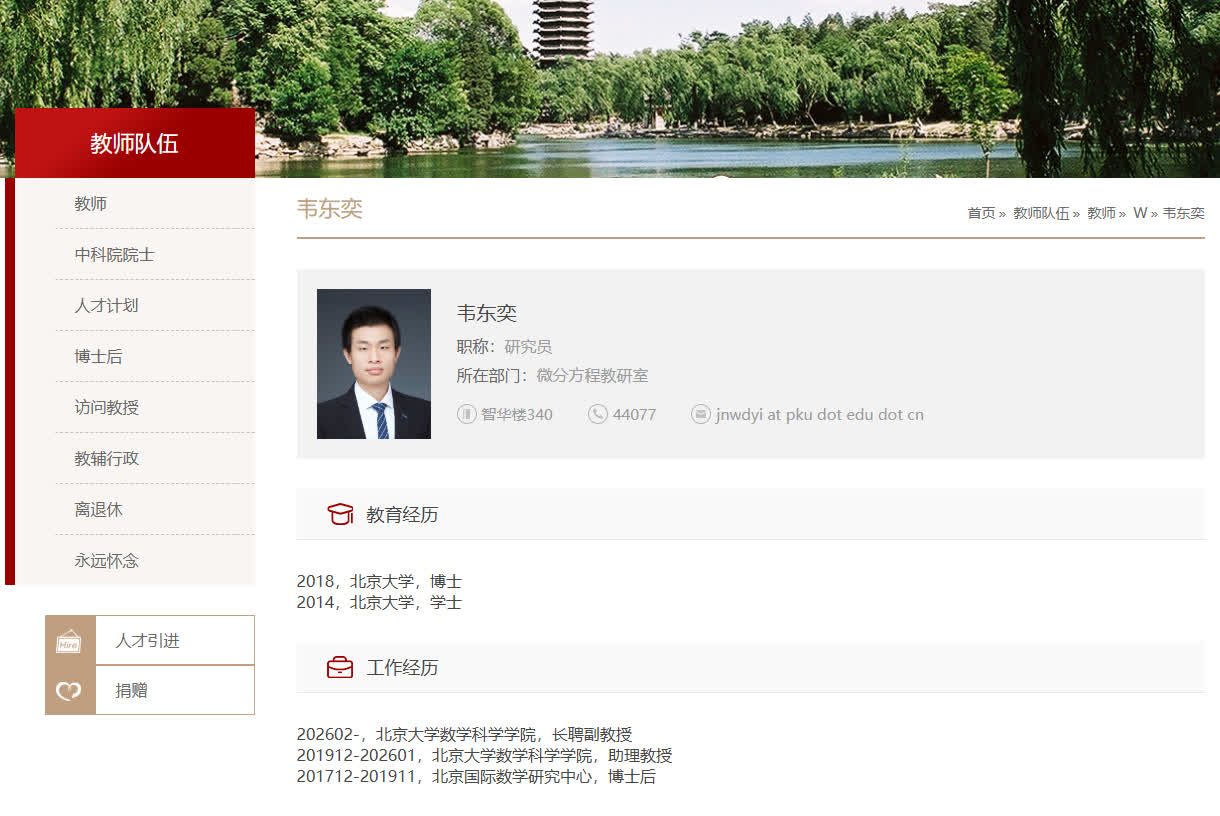Click the W breadcrumb link
This screenshot has width=1220, height=816.
(x=1139, y=213)
